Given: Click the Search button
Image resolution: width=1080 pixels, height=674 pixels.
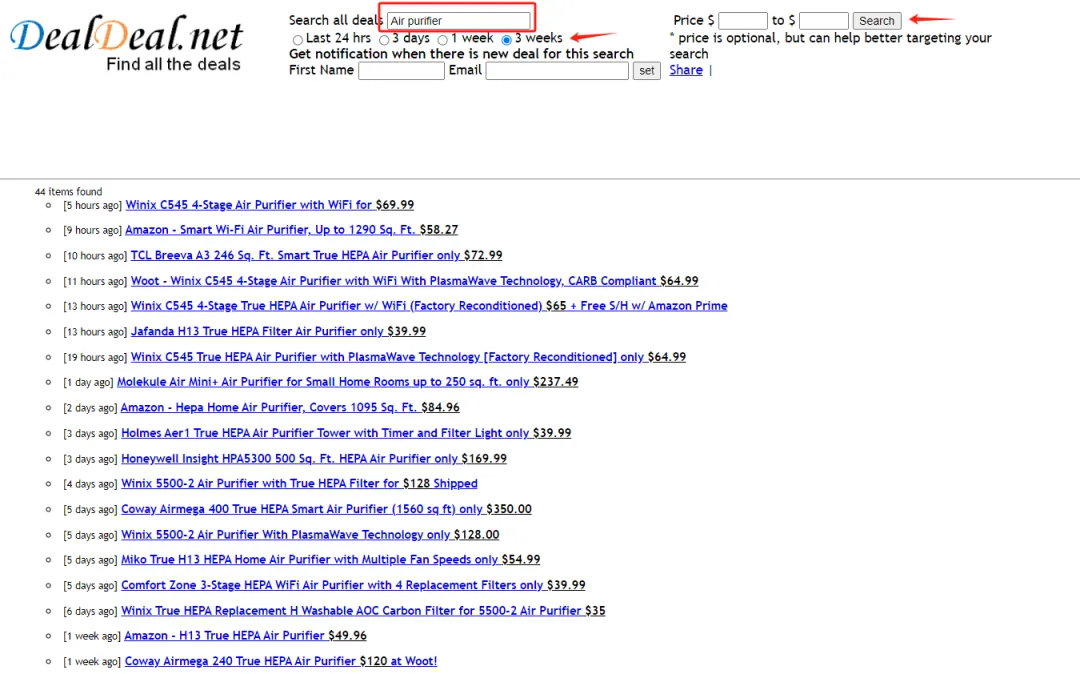Looking at the screenshot, I should pos(877,21).
